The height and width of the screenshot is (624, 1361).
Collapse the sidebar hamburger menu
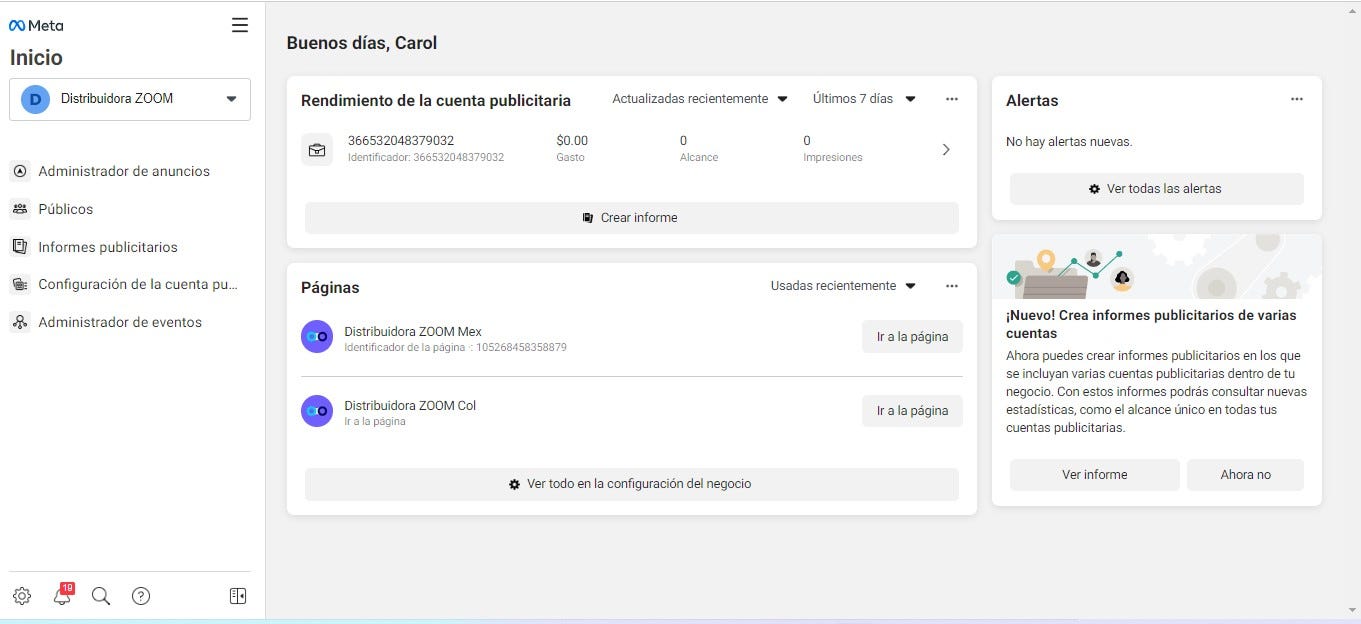240,25
